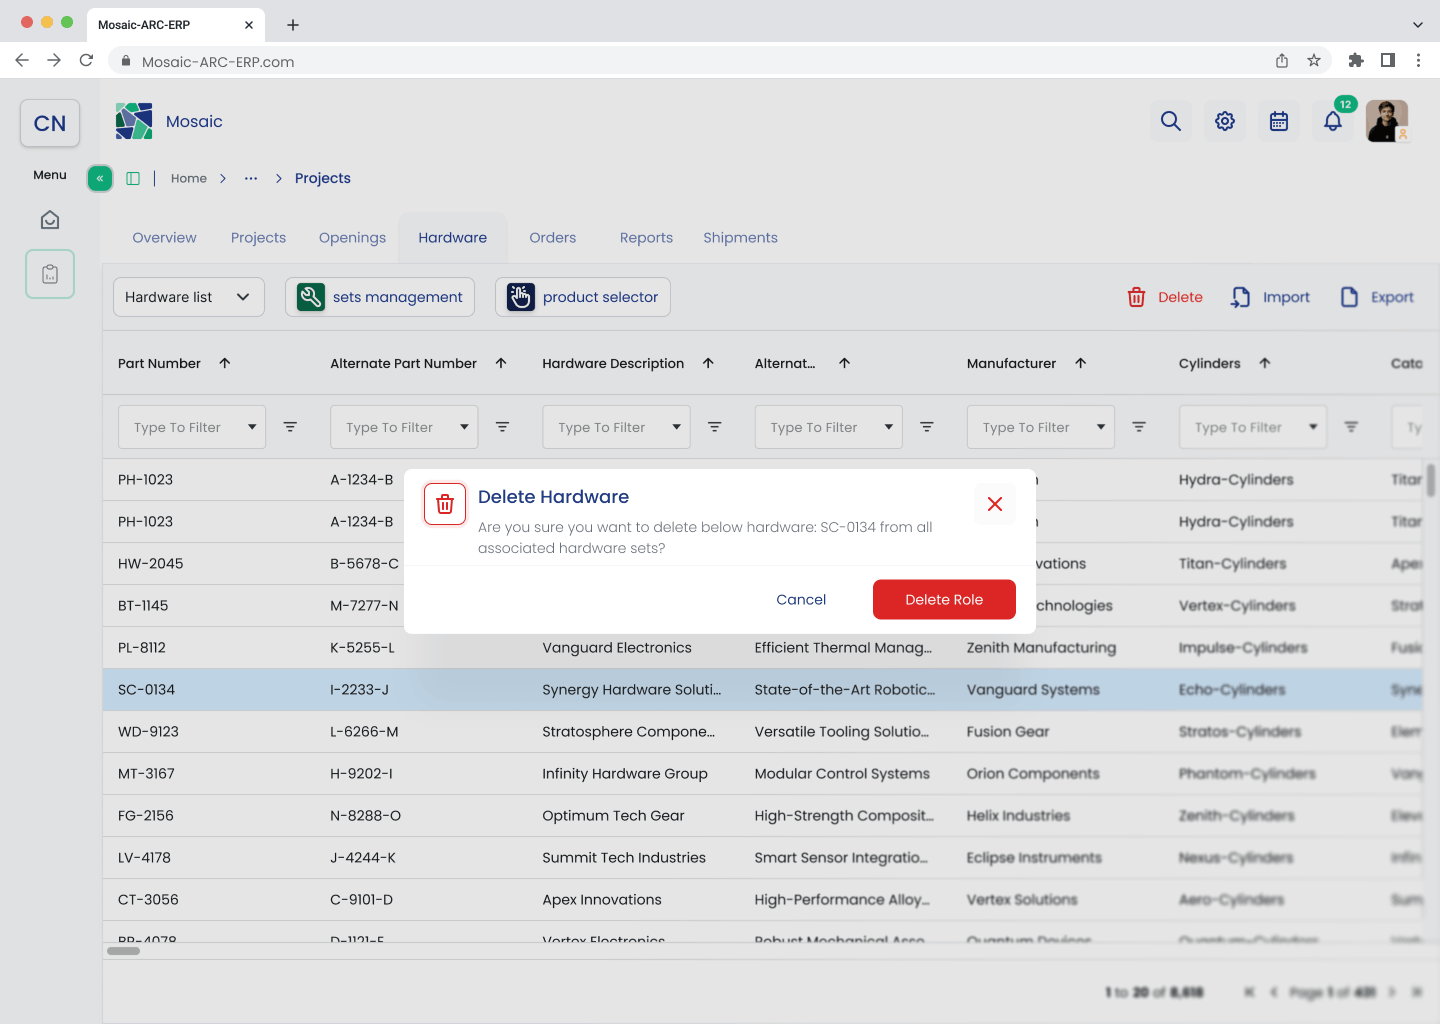
Task: Collapse sidebar with green double-chevron button
Action: point(100,178)
